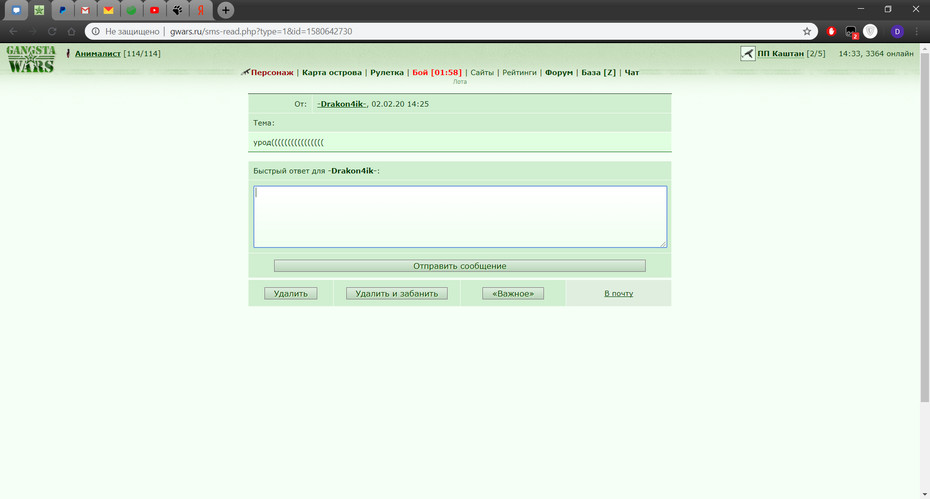Open Сайты in the menu
The image size is (930, 499).
pos(482,72)
